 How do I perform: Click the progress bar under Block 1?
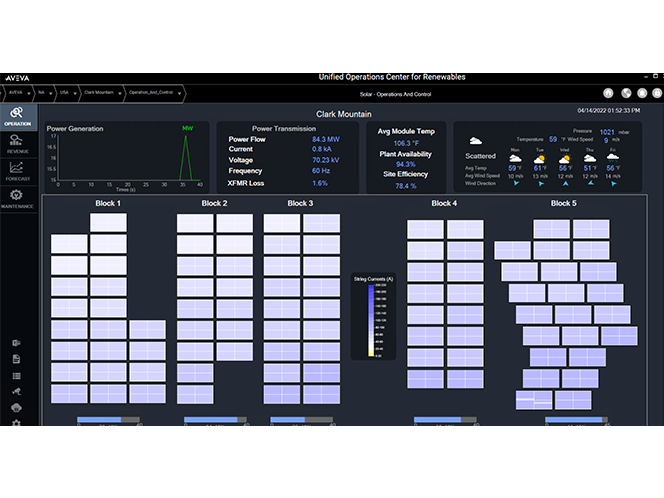(107, 420)
